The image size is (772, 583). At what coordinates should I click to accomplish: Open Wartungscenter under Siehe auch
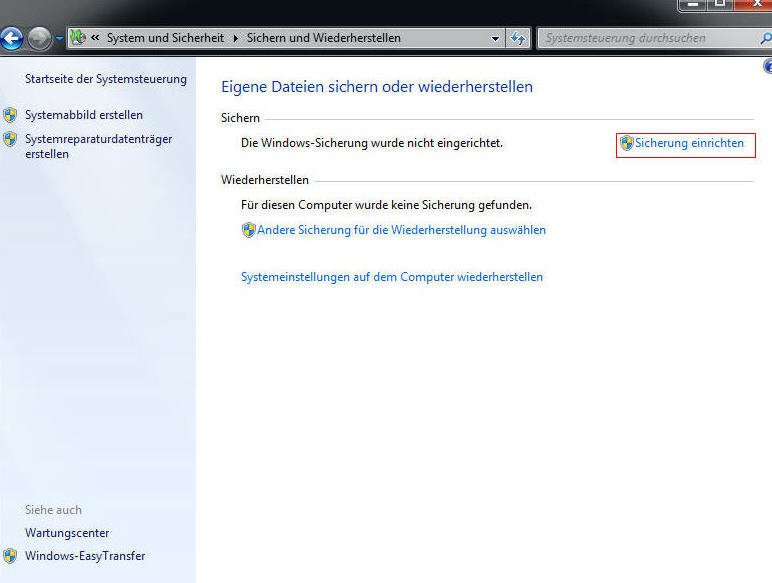click(67, 533)
